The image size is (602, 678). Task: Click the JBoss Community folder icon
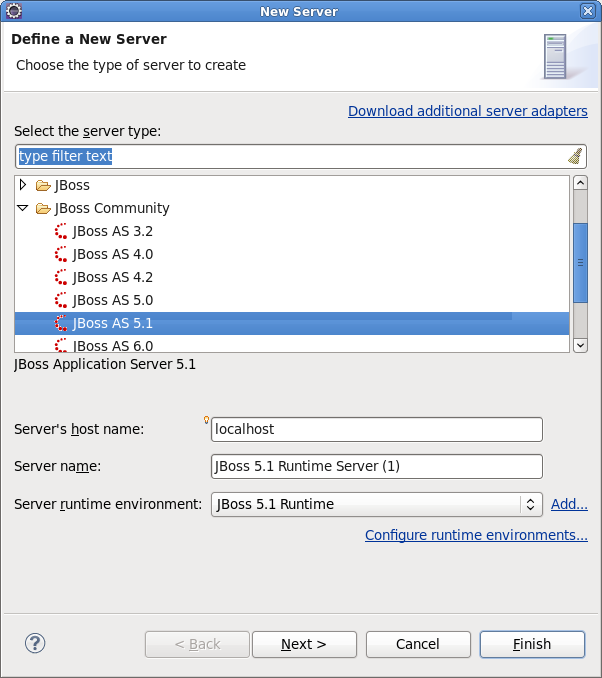(x=43, y=208)
